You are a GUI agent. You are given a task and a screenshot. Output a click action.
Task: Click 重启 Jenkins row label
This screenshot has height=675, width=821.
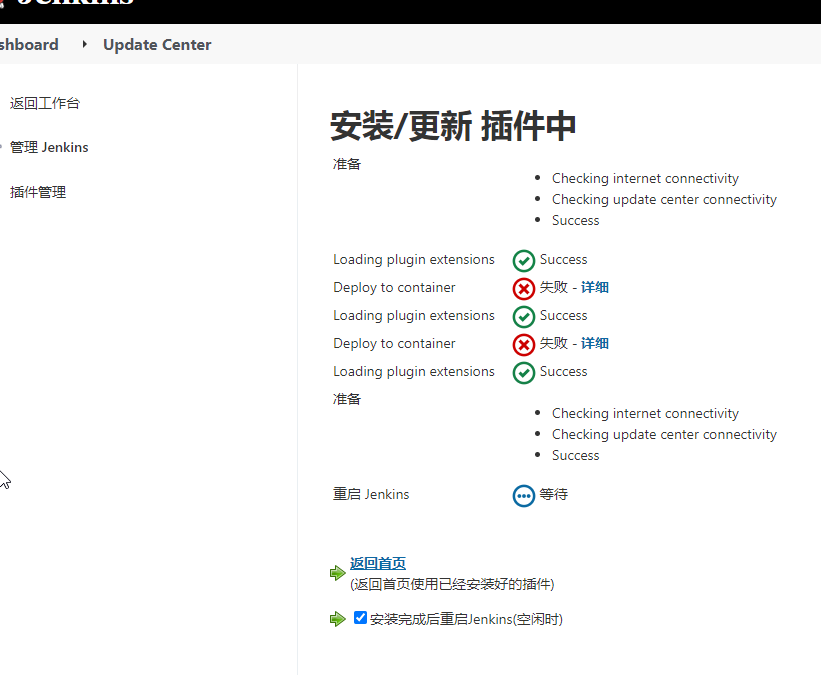tap(371, 494)
